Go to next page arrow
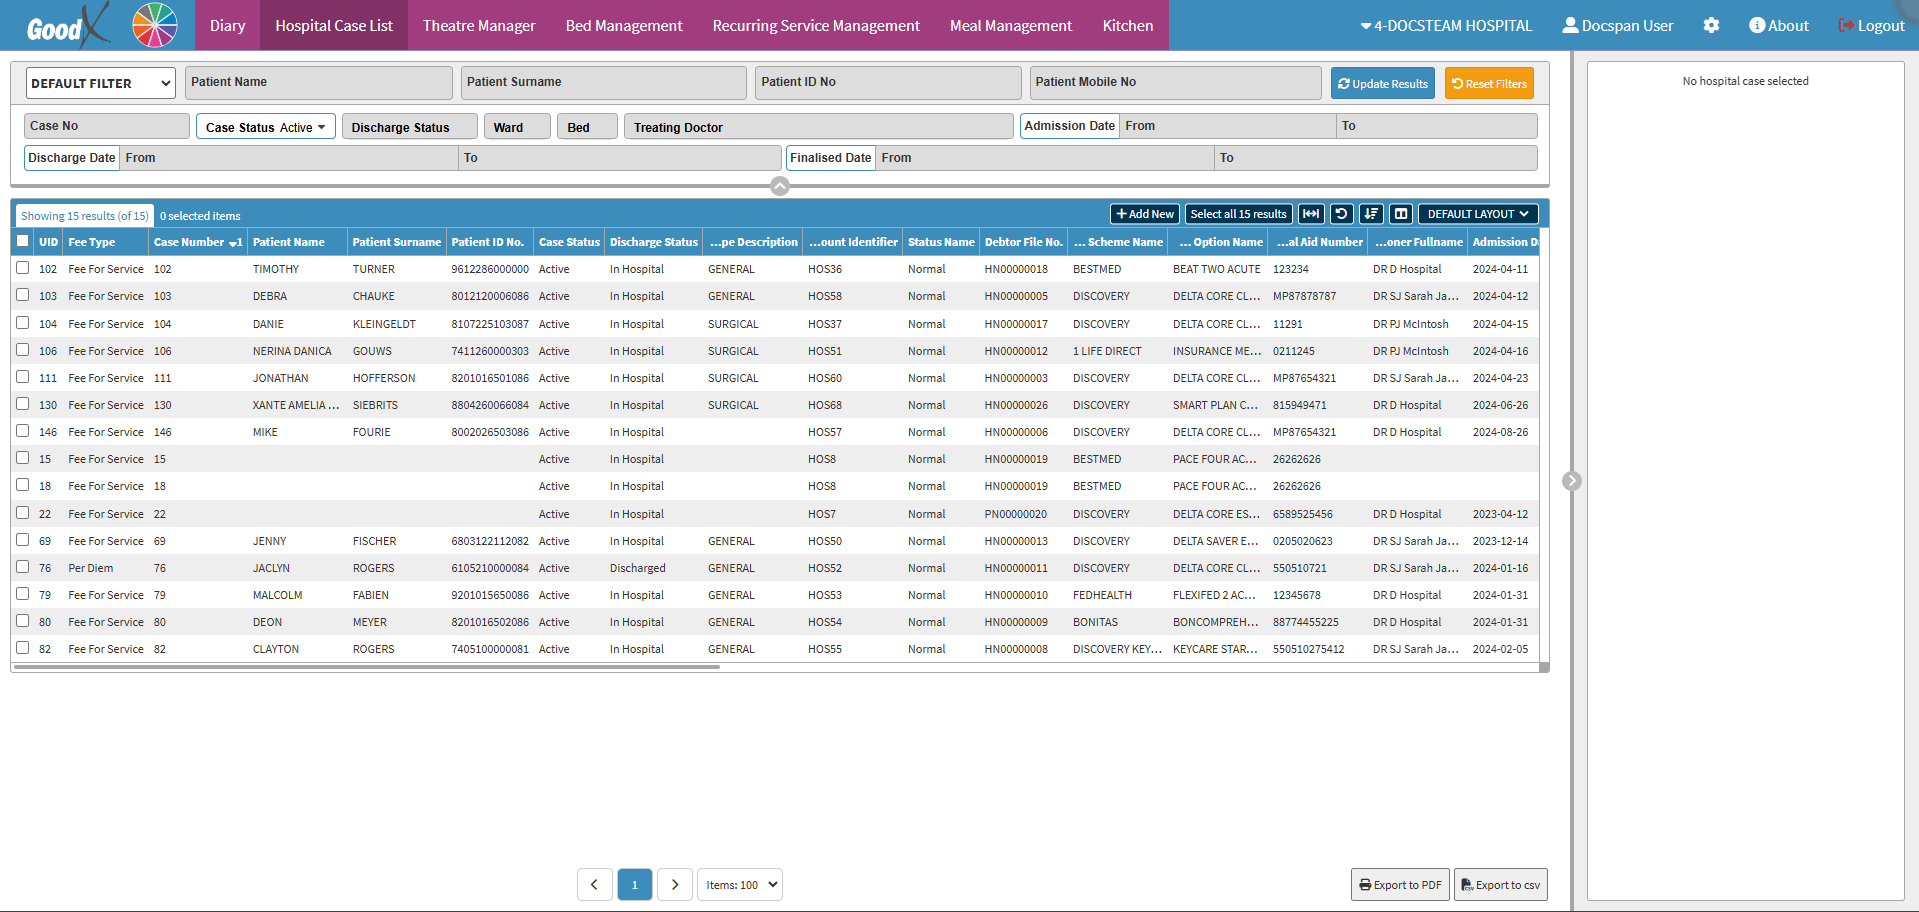 coord(675,885)
